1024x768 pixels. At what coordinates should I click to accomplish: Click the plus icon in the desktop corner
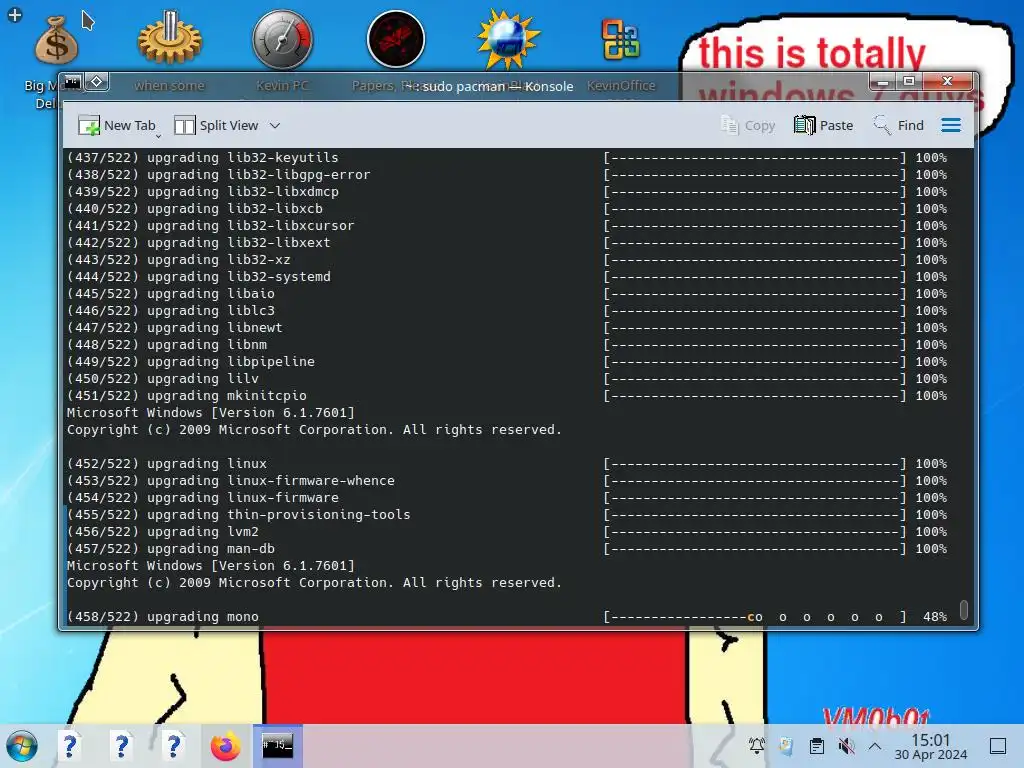point(14,14)
